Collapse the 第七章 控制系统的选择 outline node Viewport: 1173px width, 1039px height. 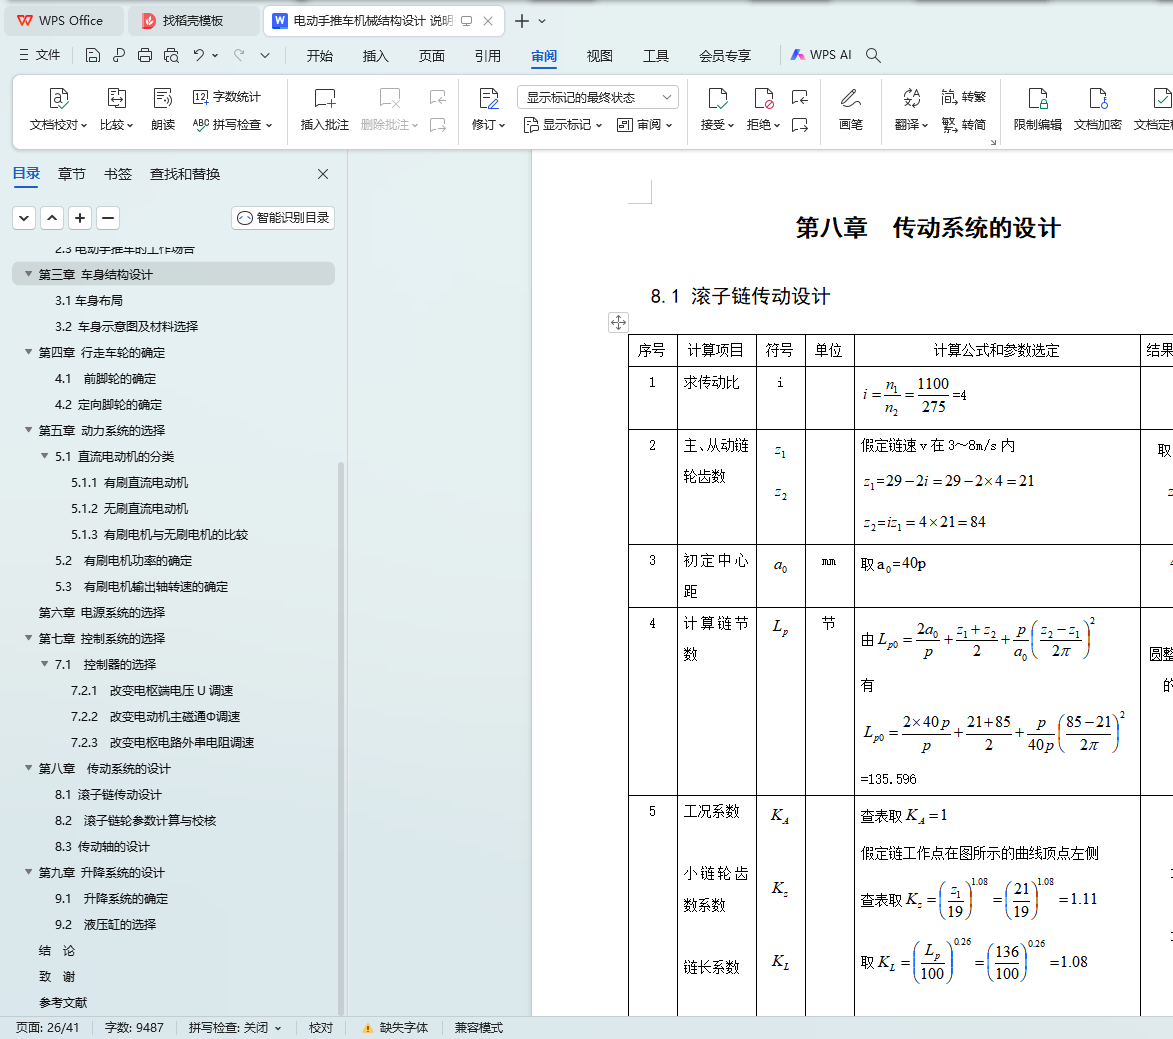pyautogui.click(x=28, y=638)
